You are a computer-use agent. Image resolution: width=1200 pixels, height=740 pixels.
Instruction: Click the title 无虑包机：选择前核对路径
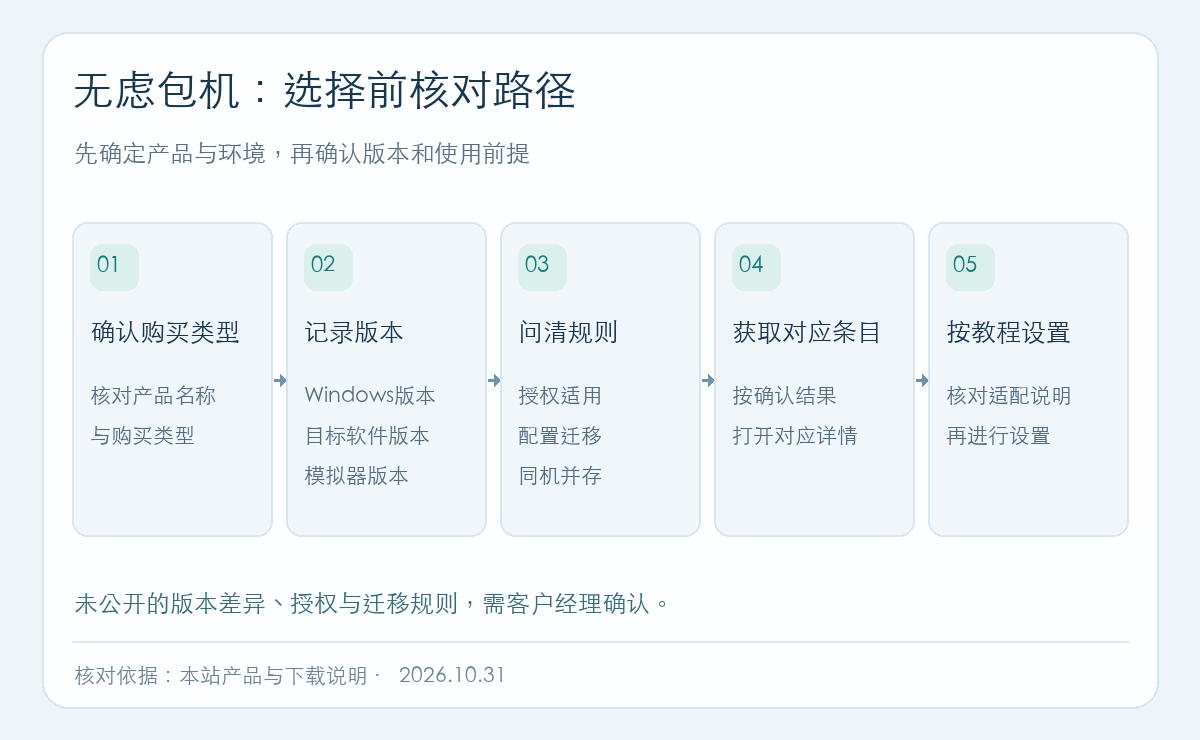(325, 91)
